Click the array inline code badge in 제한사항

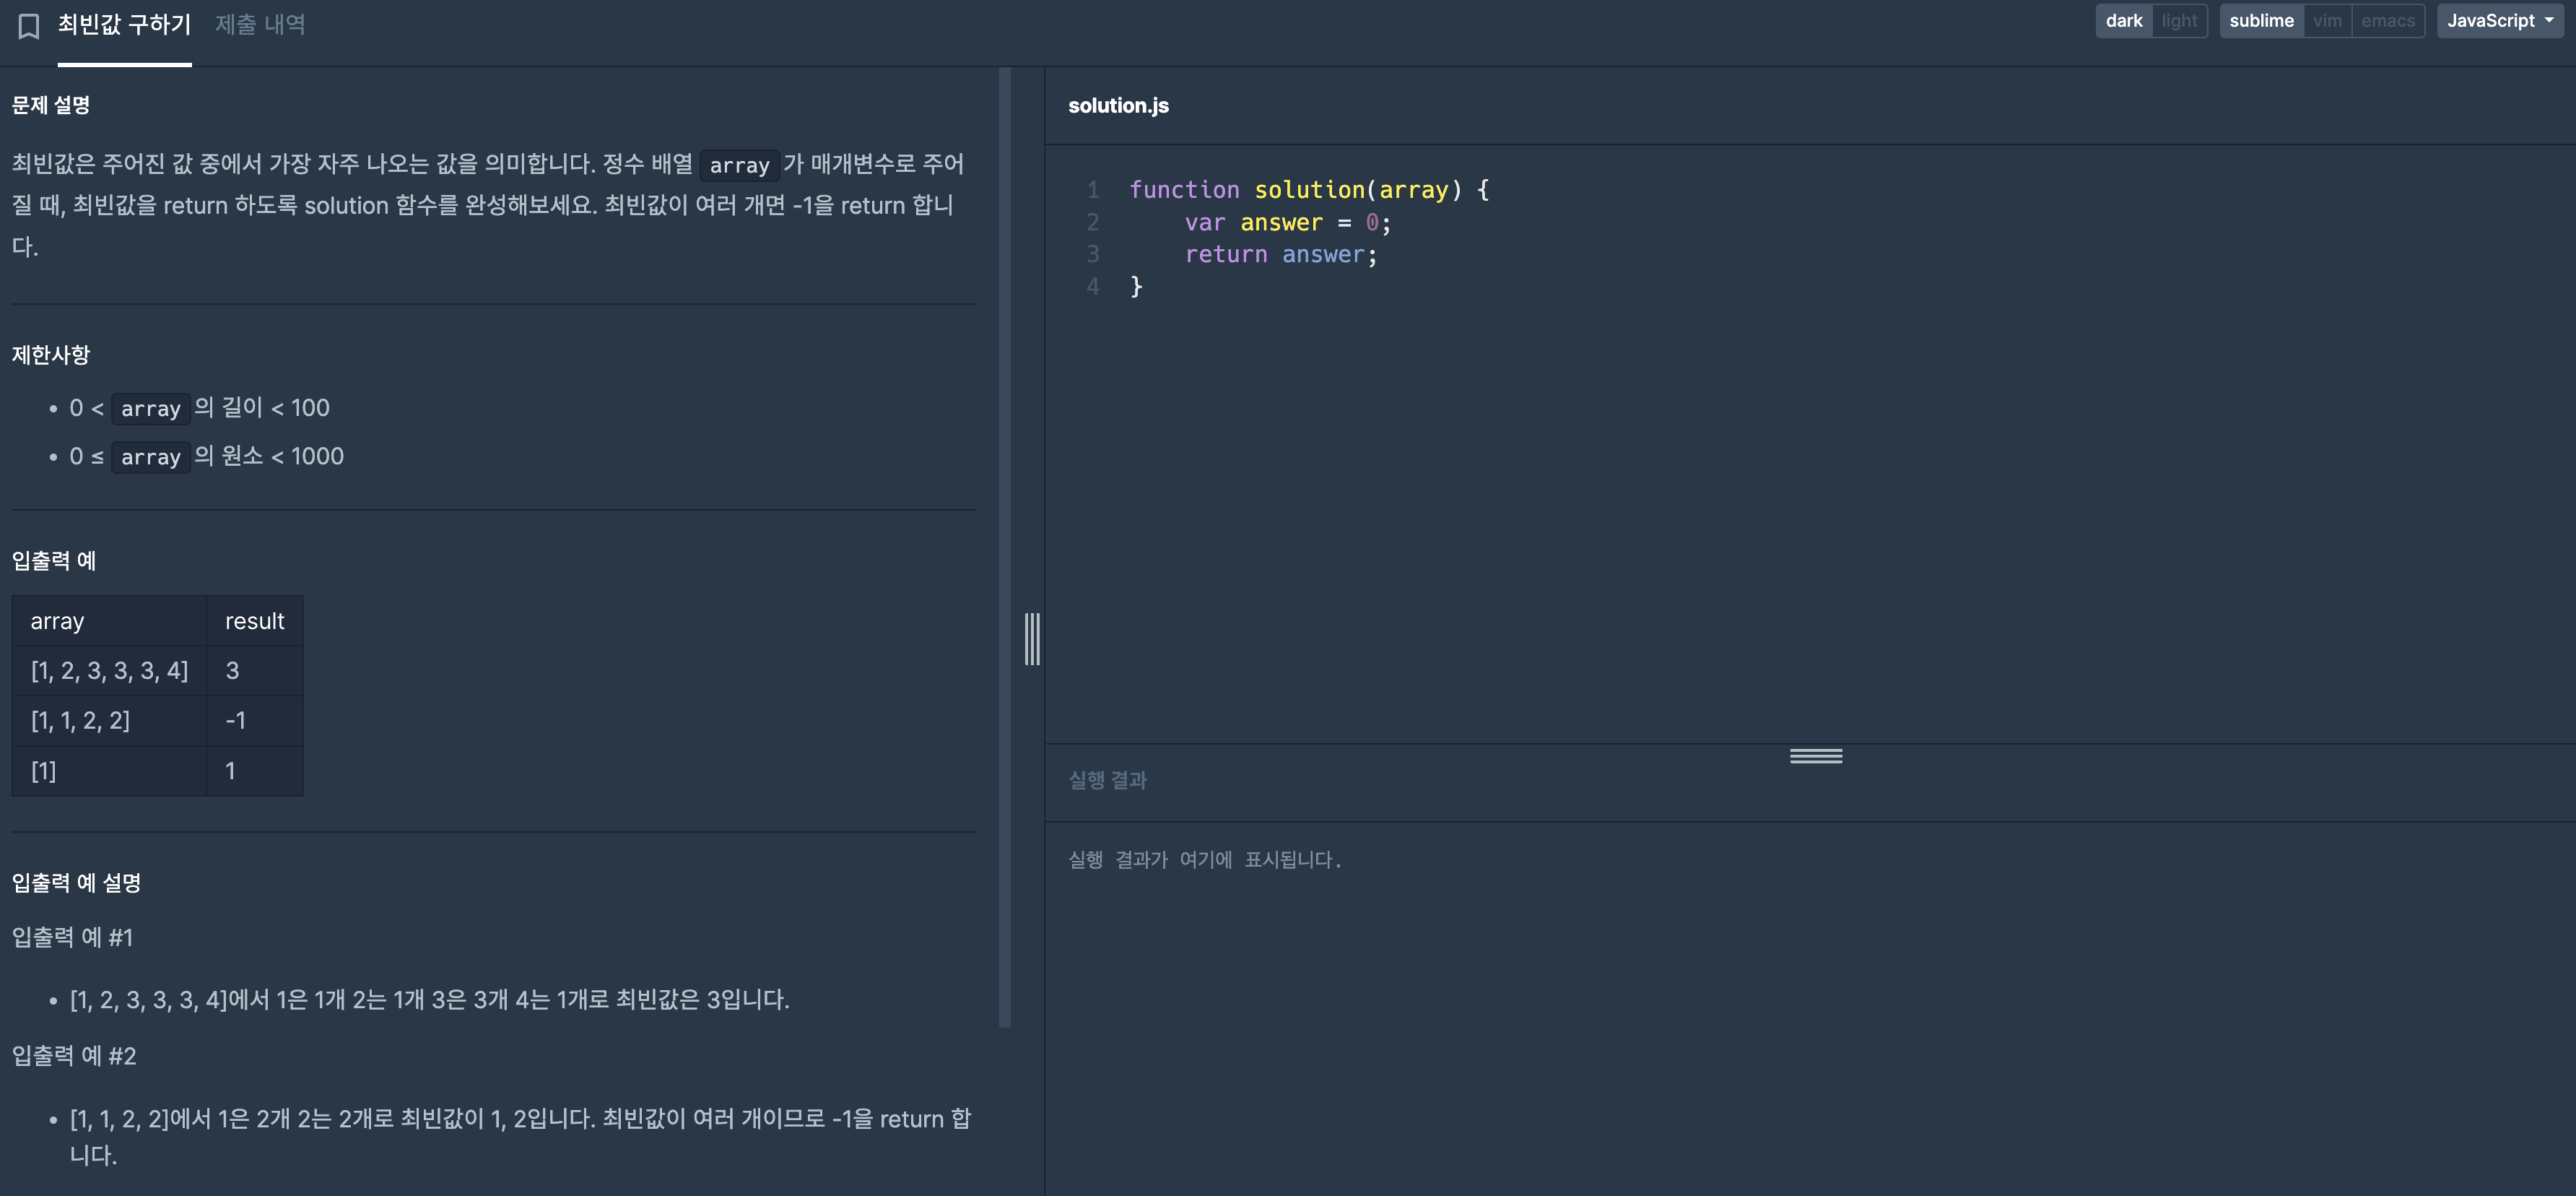[x=151, y=408]
